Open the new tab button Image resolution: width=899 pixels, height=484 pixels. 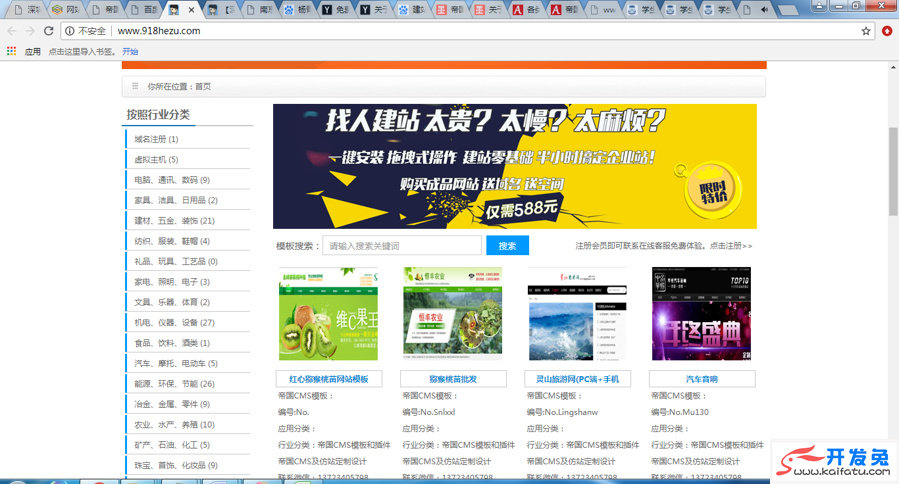(789, 10)
